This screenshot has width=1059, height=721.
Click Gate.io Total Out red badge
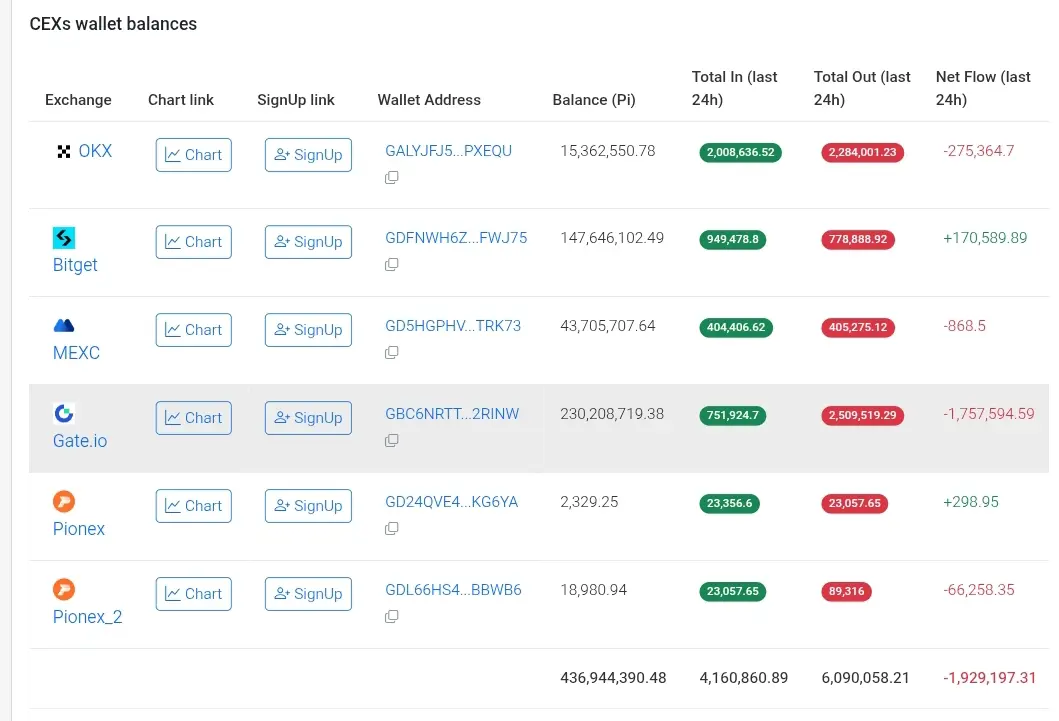click(862, 415)
